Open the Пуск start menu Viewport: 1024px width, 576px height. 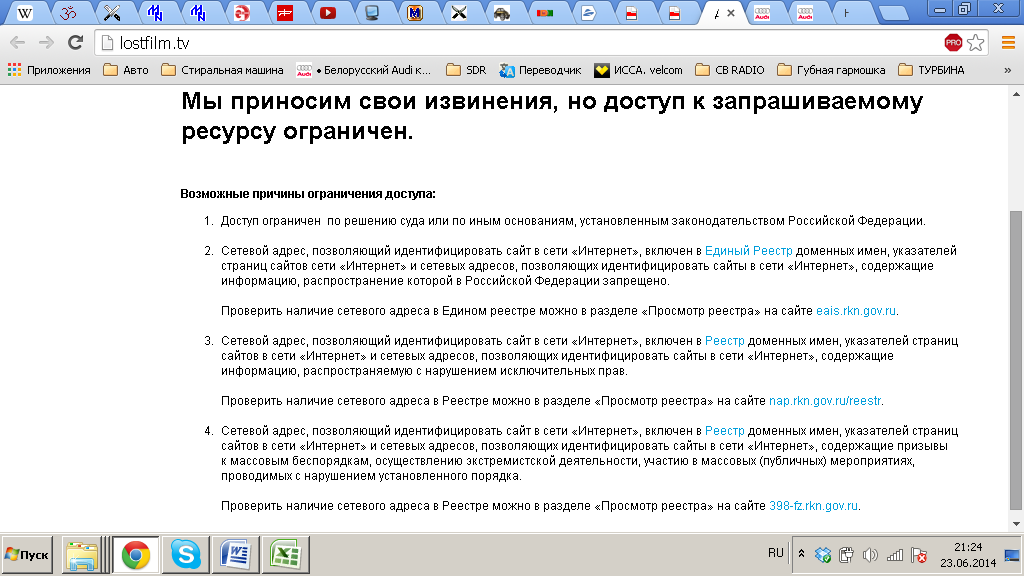[27, 555]
